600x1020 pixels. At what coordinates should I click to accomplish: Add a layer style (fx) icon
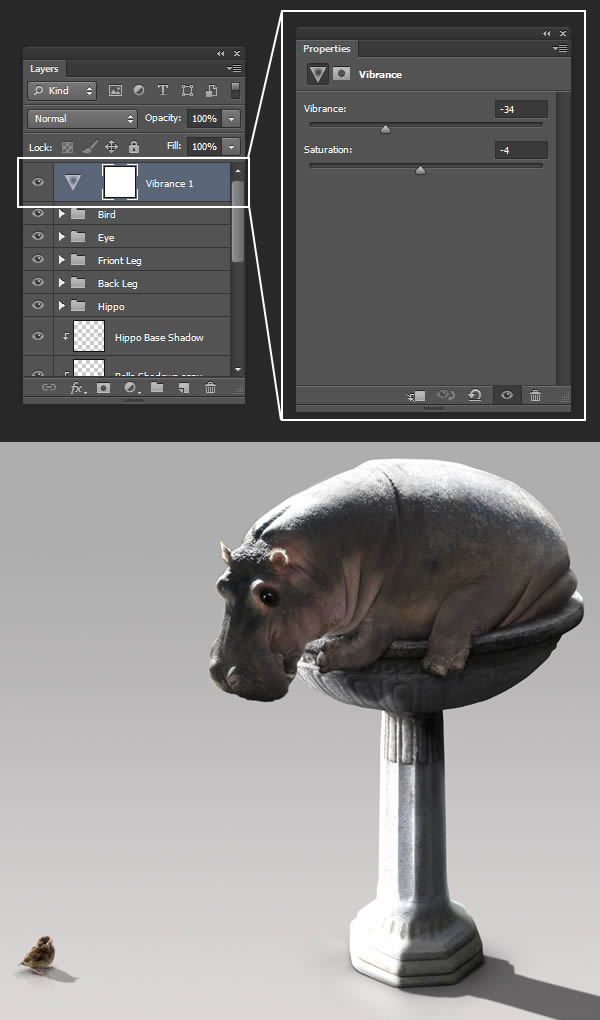[x=77, y=388]
